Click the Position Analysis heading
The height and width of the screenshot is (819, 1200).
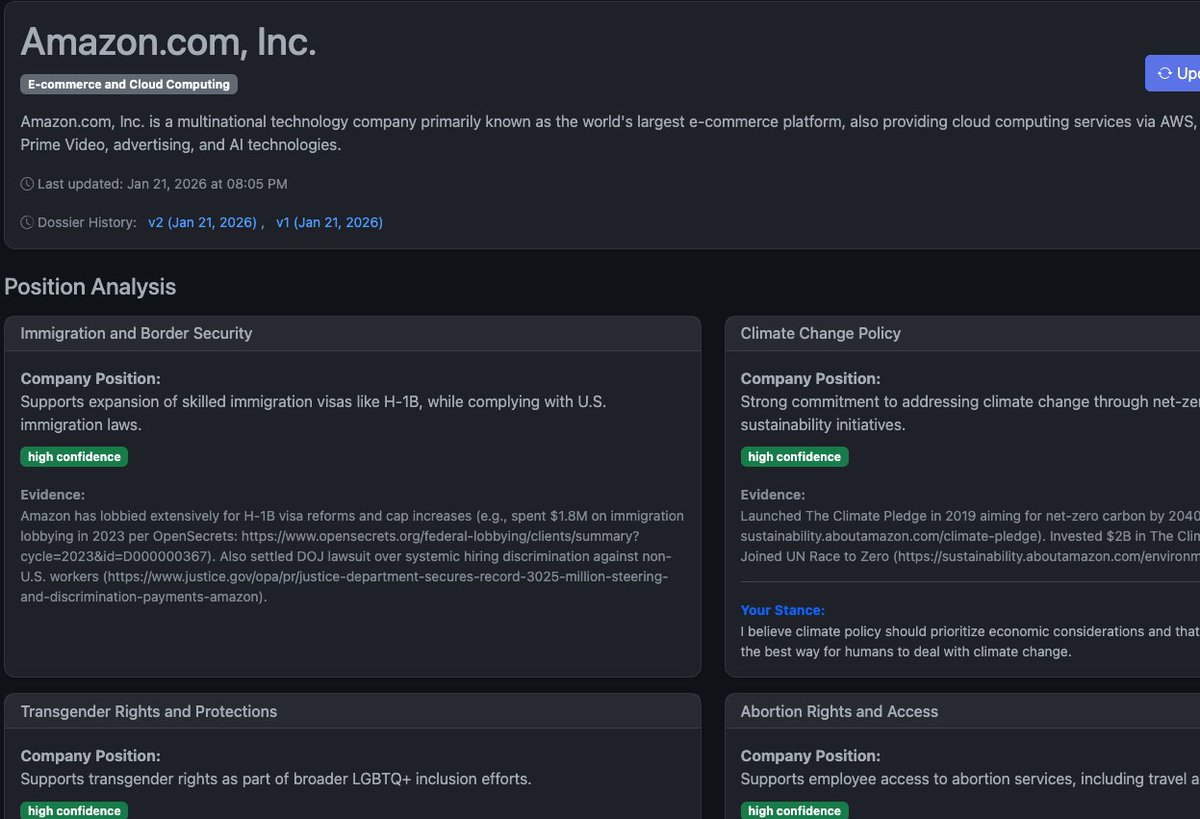point(90,287)
